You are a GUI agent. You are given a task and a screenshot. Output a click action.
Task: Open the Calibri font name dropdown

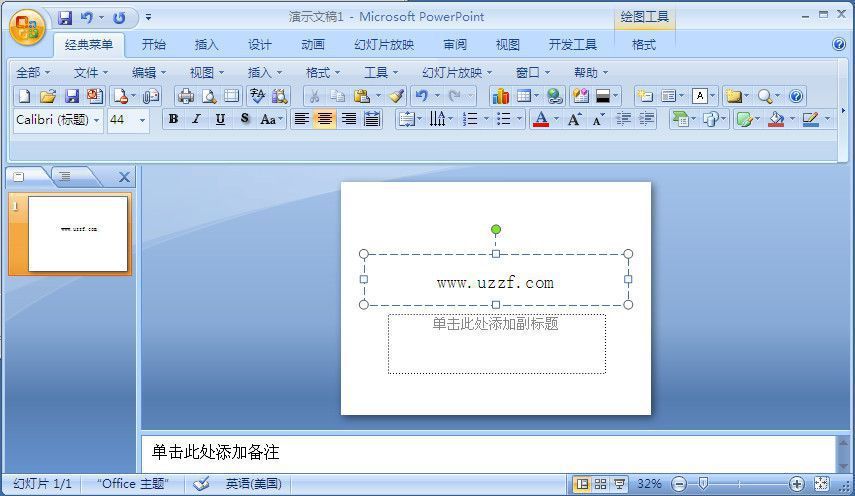point(97,120)
